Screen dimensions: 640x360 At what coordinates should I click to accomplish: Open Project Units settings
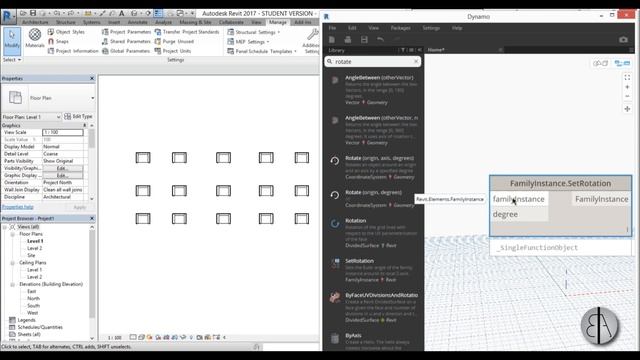[x=173, y=51]
